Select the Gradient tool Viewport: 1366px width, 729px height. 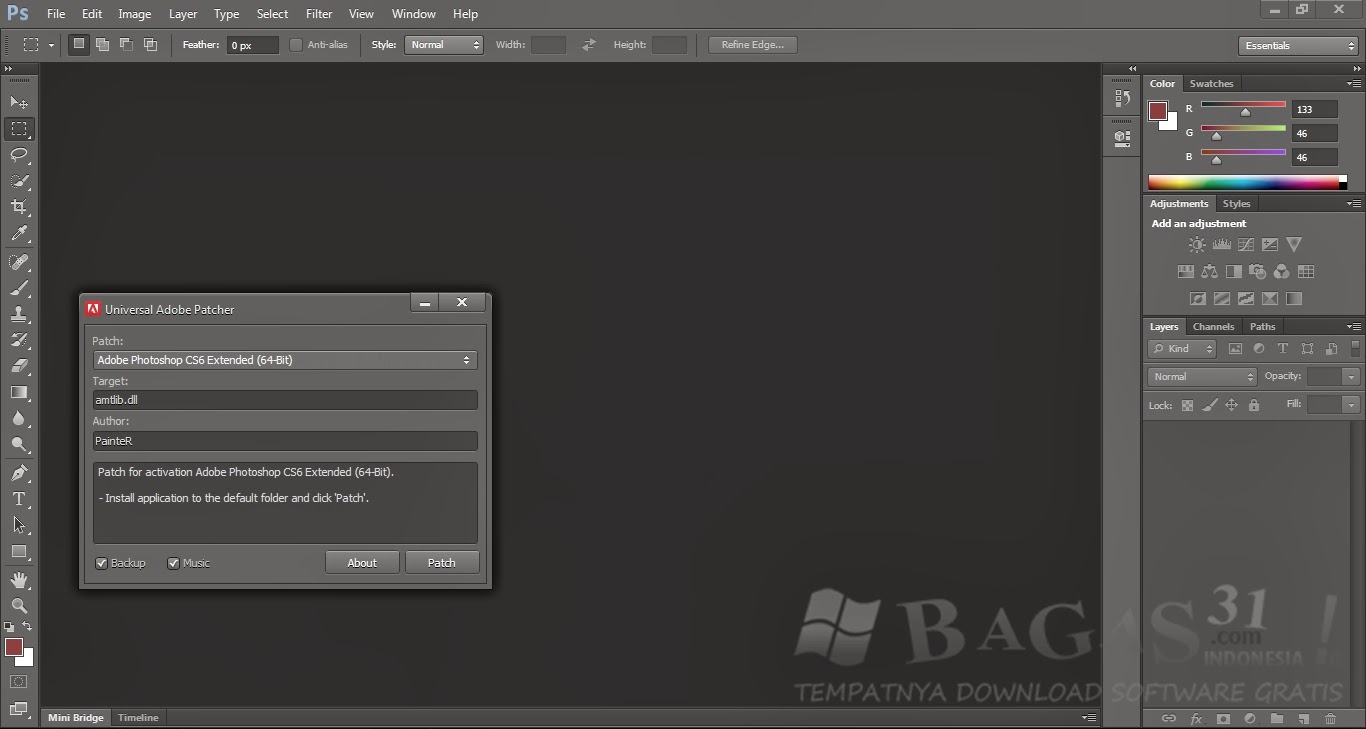tap(19, 392)
